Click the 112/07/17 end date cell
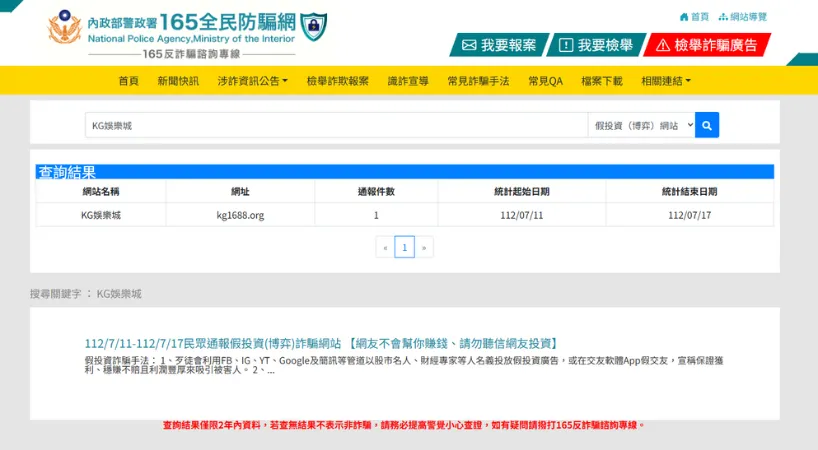The image size is (818, 450). (690, 215)
